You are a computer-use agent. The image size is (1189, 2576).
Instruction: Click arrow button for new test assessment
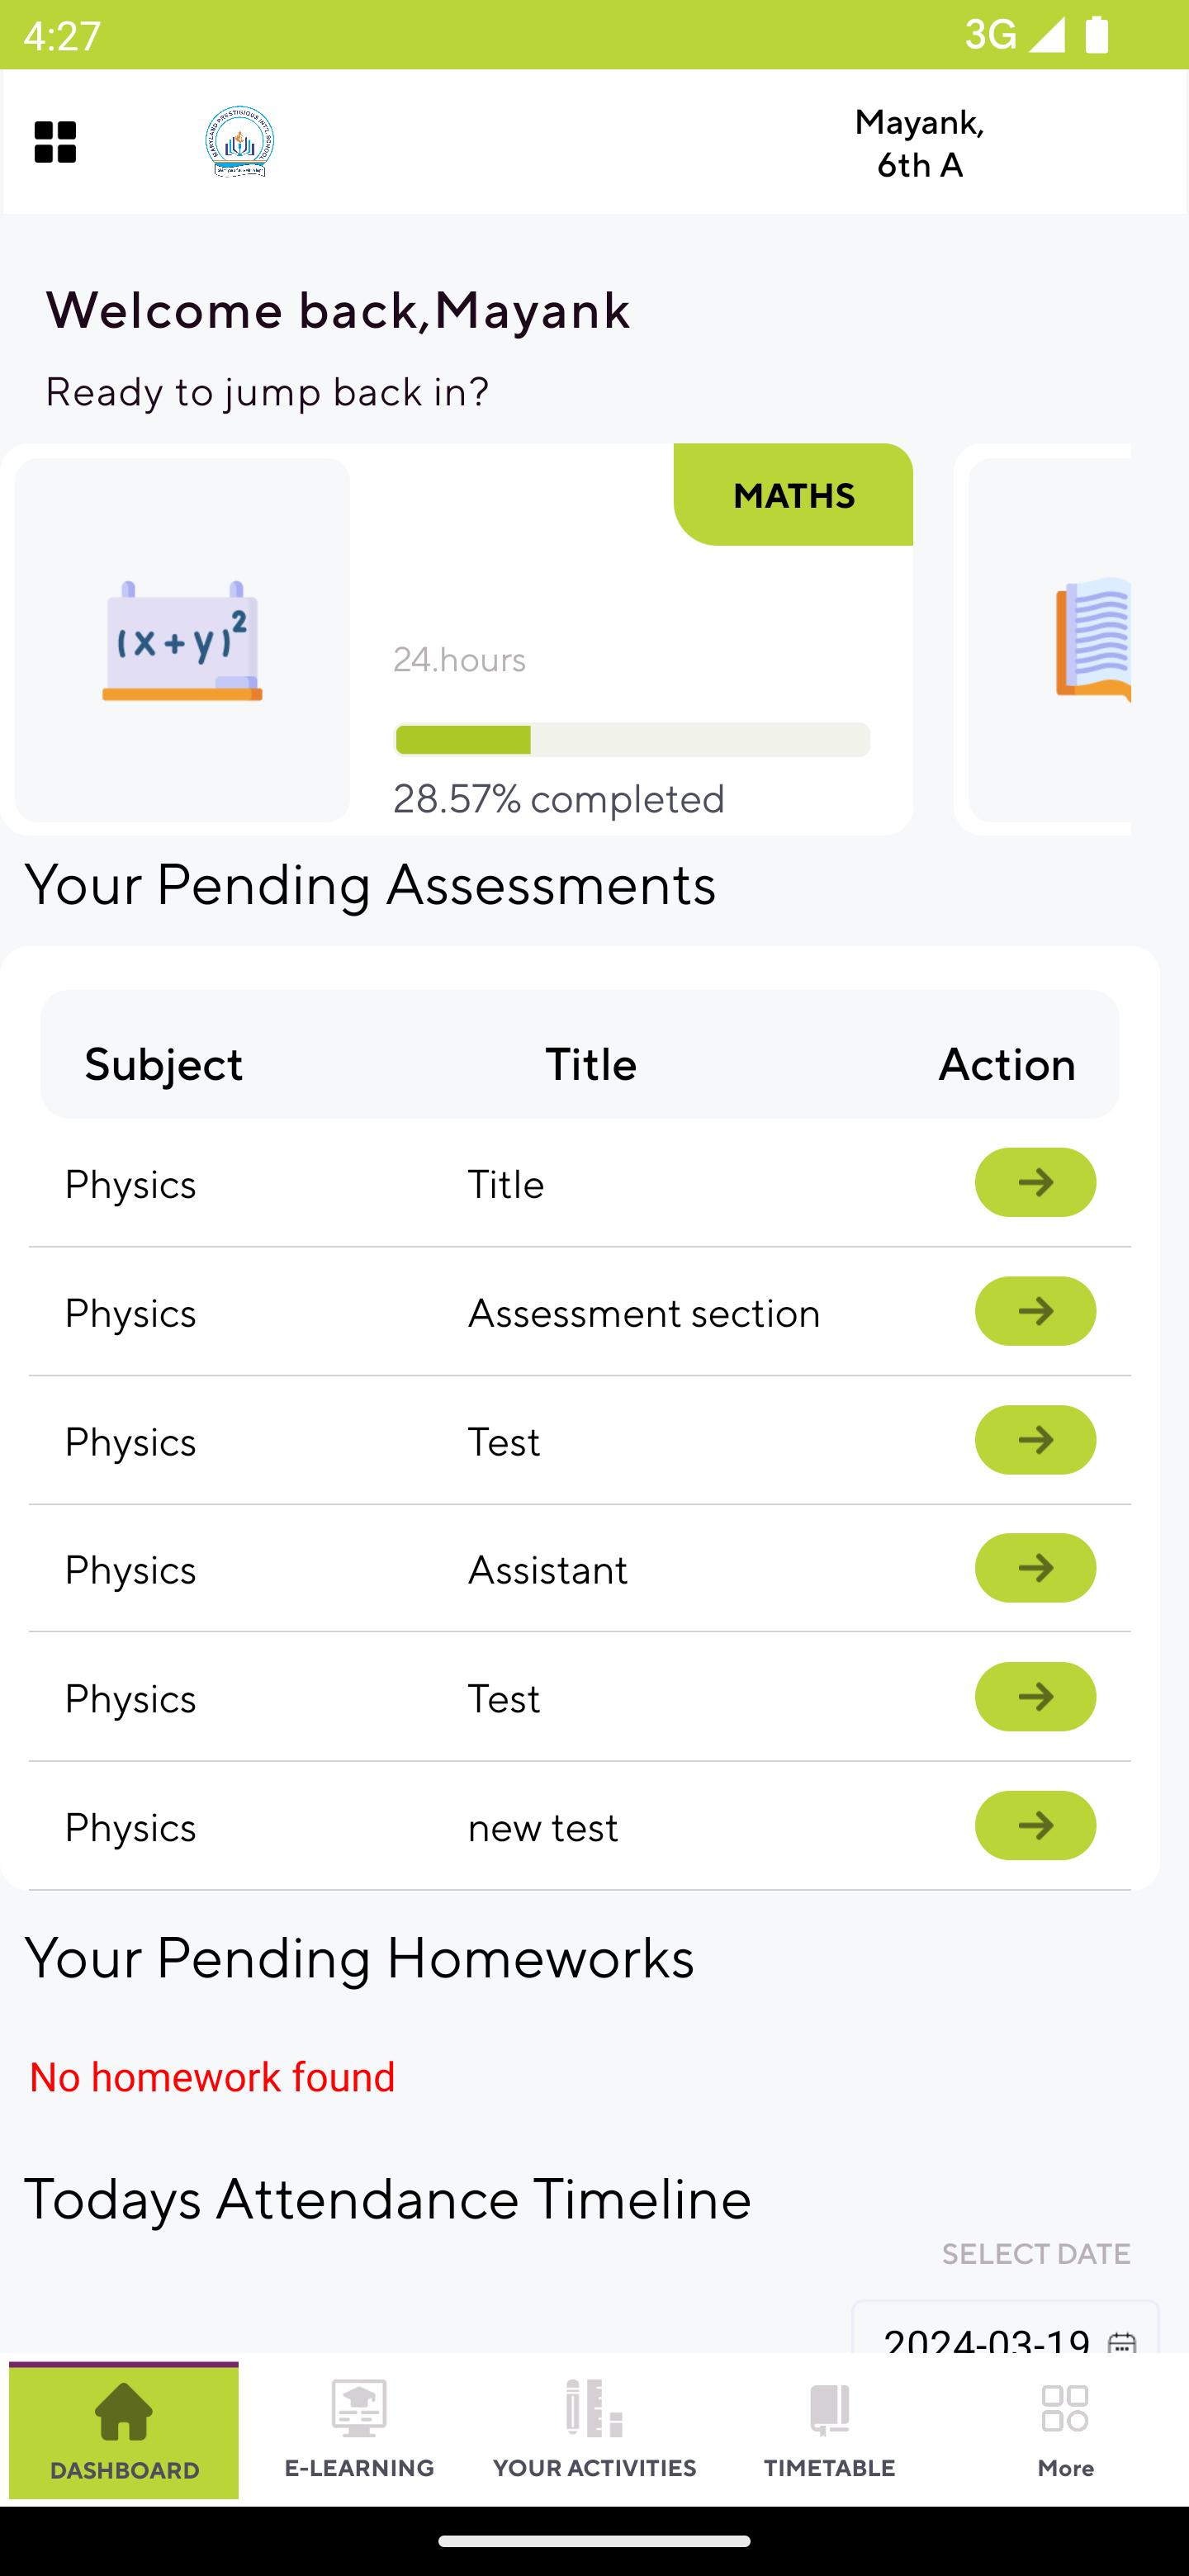point(1035,1825)
